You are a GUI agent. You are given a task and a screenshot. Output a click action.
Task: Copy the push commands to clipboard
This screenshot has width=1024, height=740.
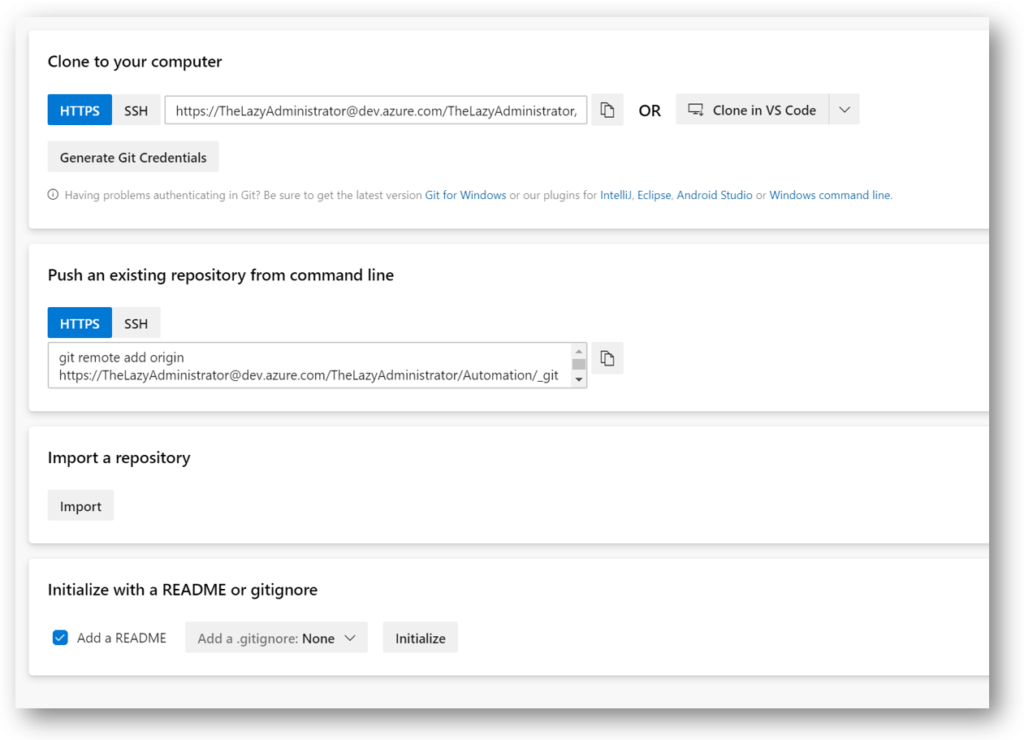point(607,358)
